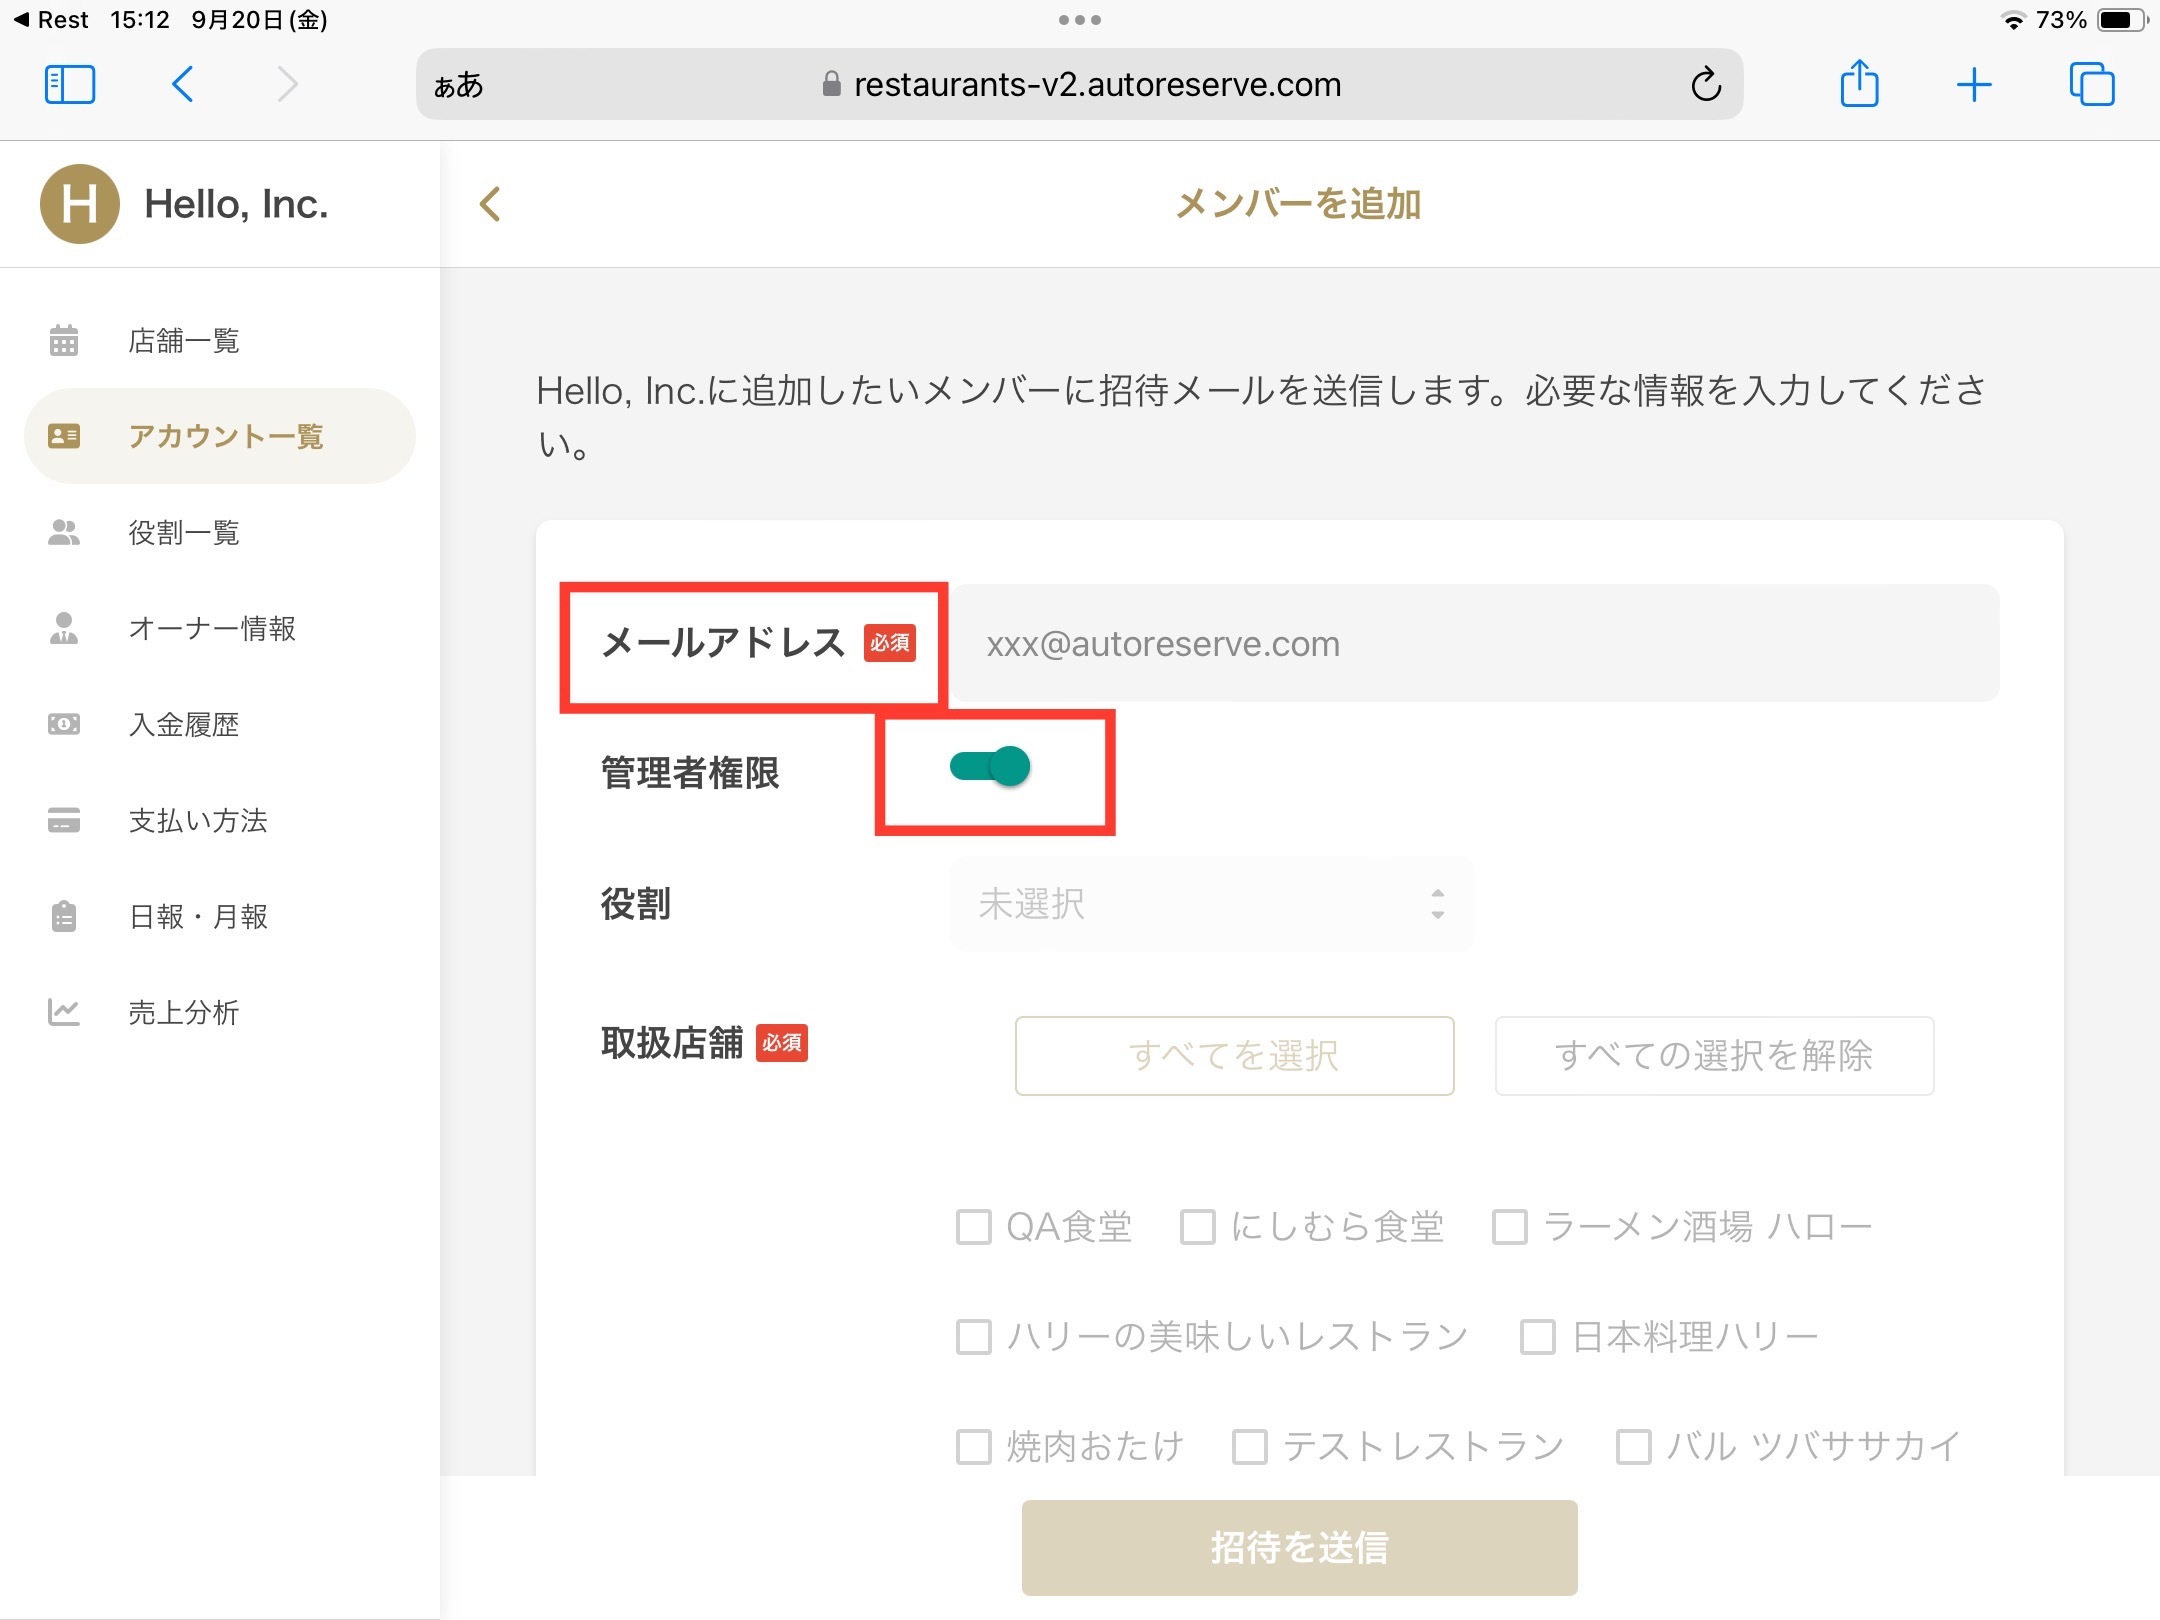The image size is (2160, 1620).
Task: Toggle Safari sidebar icon
Action: (70, 84)
